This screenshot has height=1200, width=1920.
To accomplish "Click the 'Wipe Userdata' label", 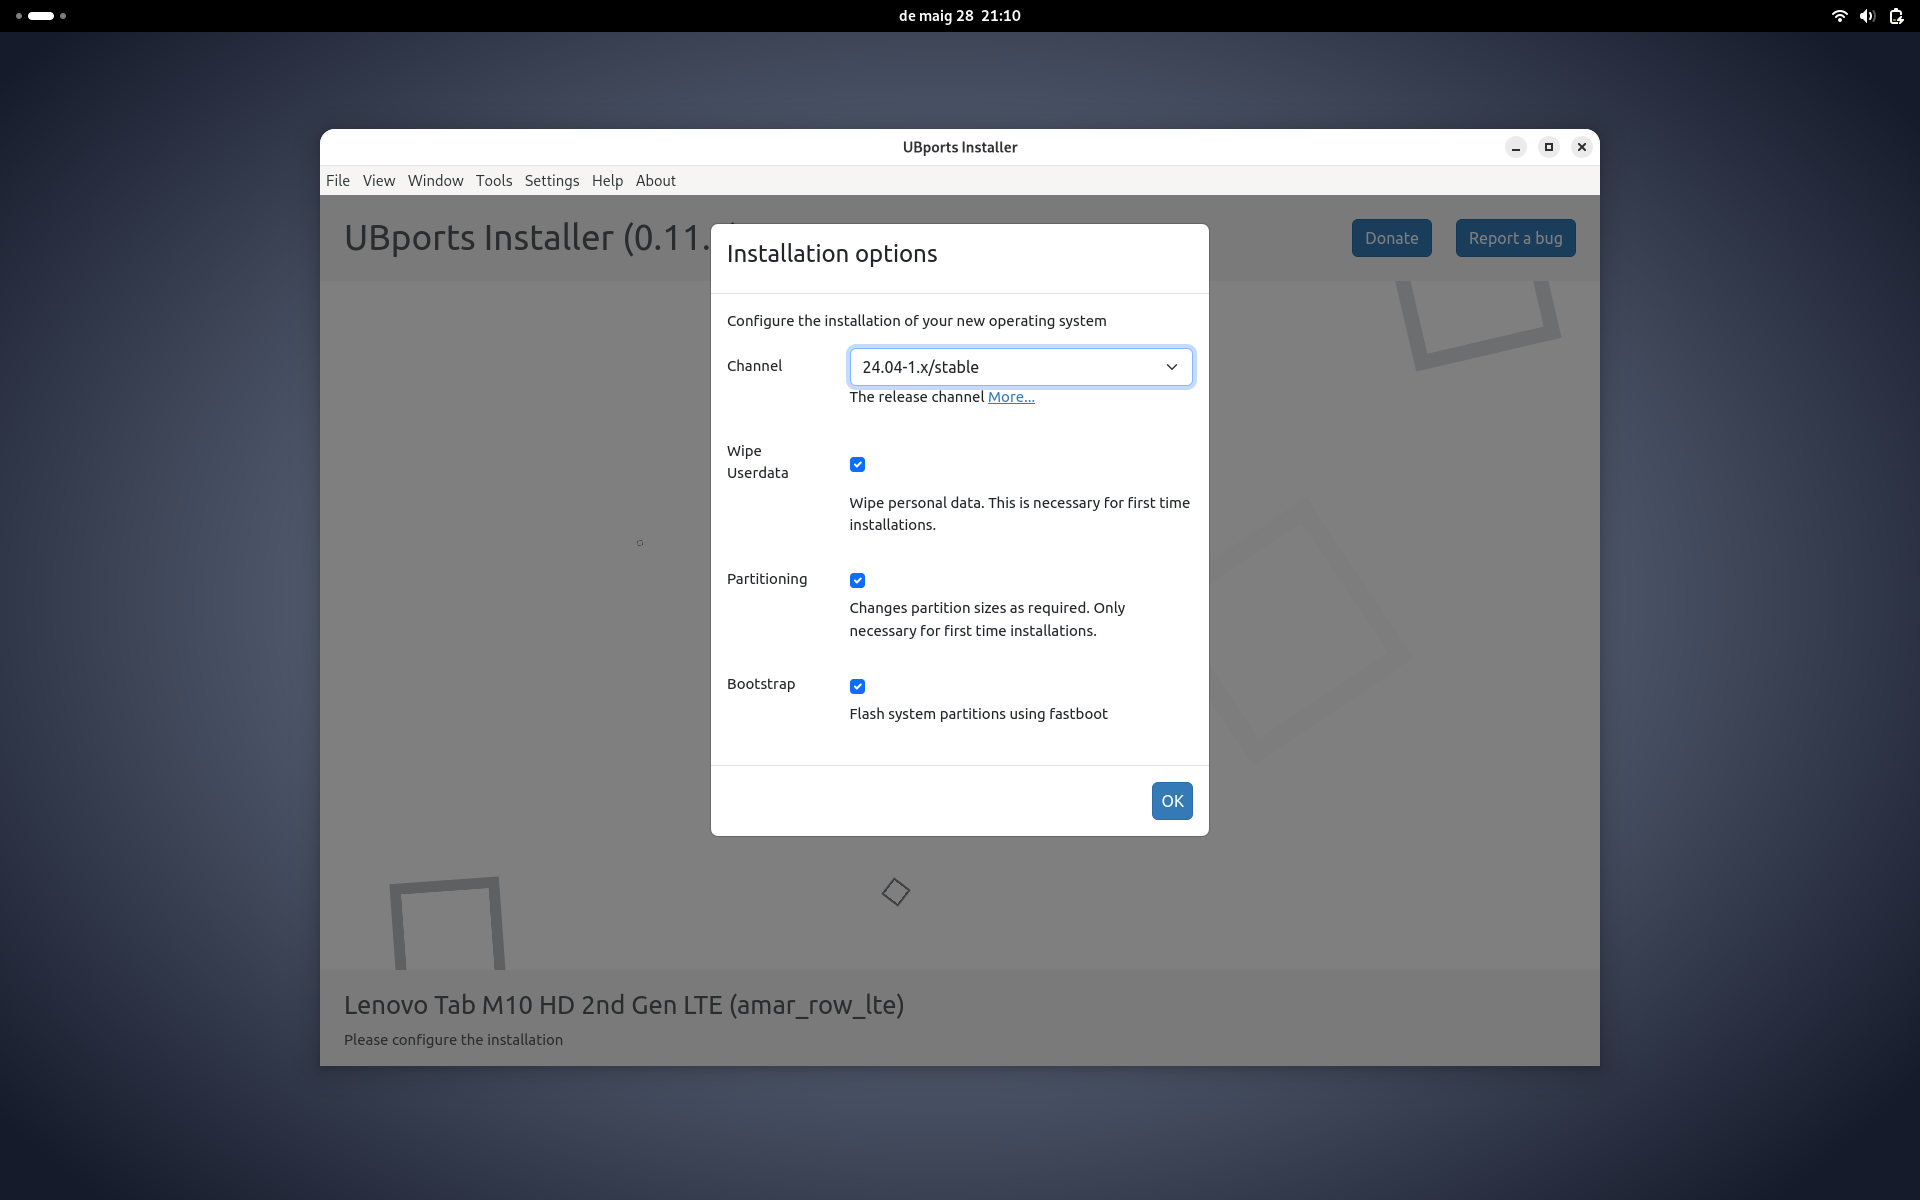I will pos(758,462).
